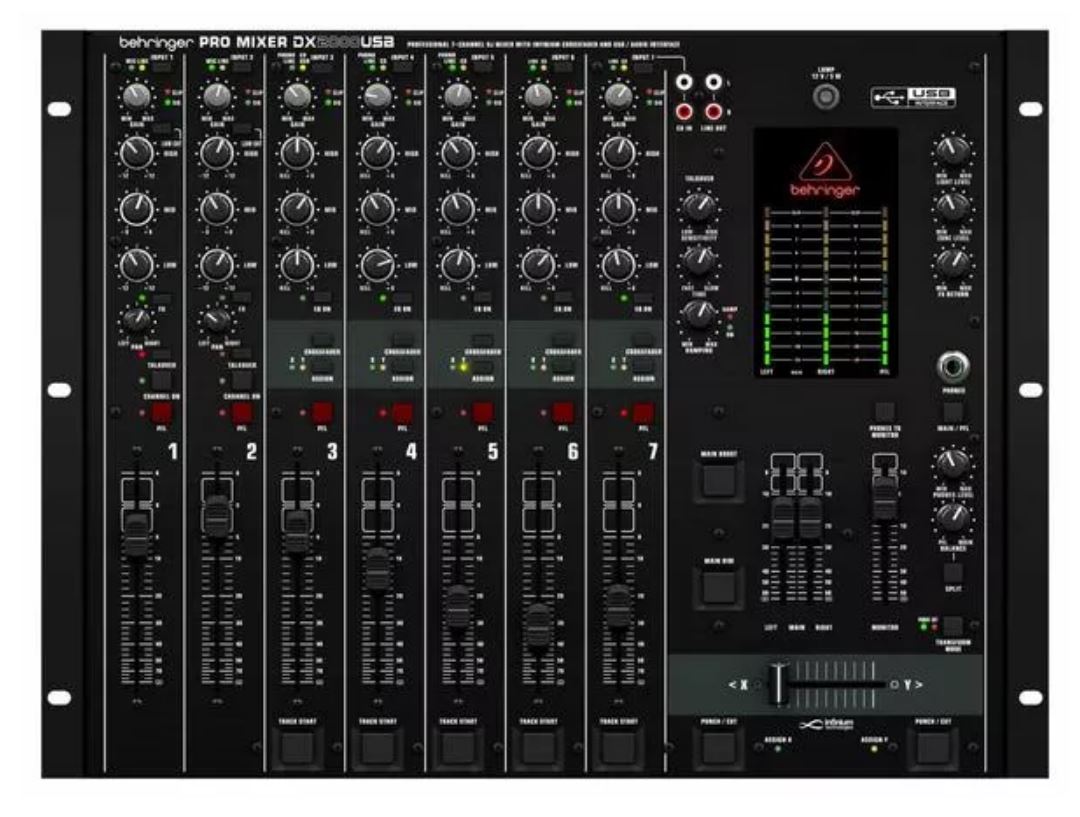Click the white Line Out left RCA jack

(714, 82)
